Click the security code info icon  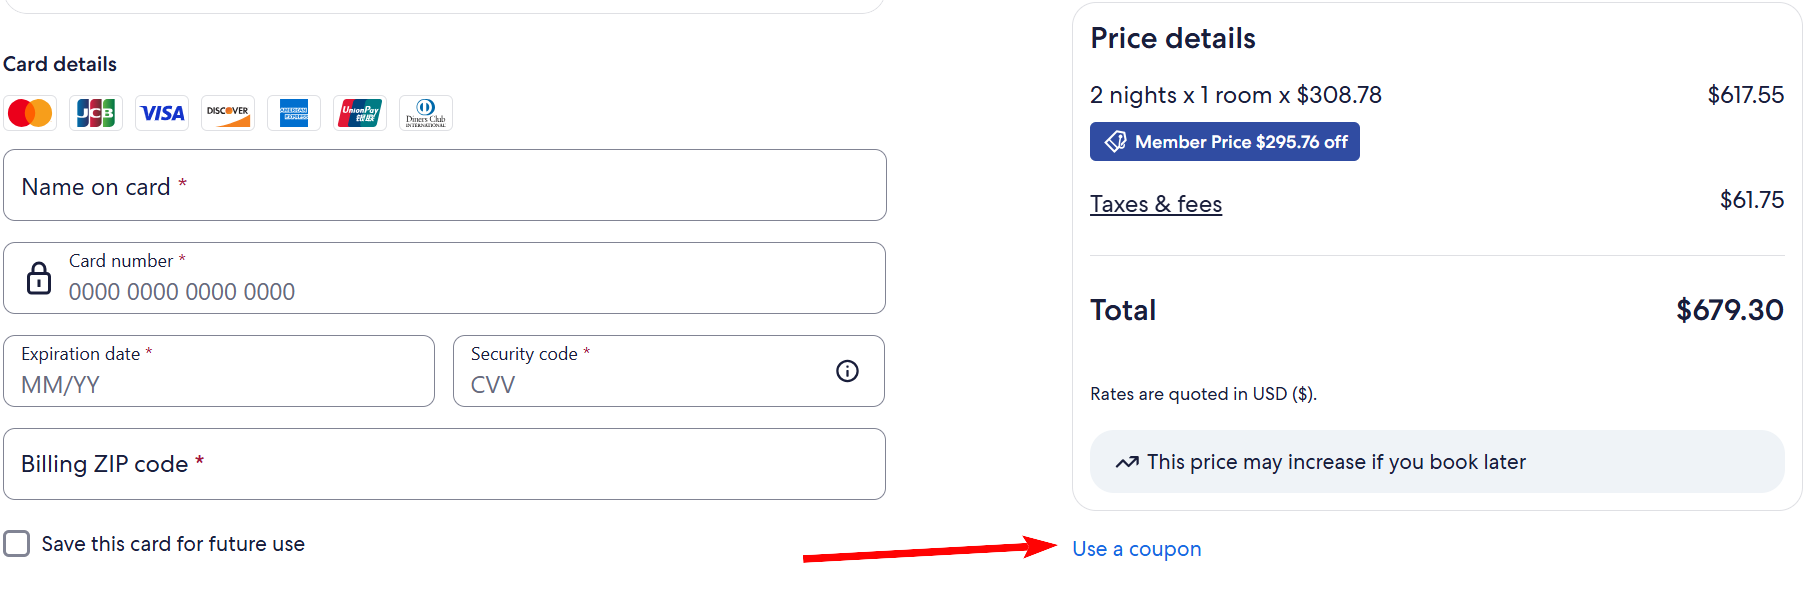[847, 371]
